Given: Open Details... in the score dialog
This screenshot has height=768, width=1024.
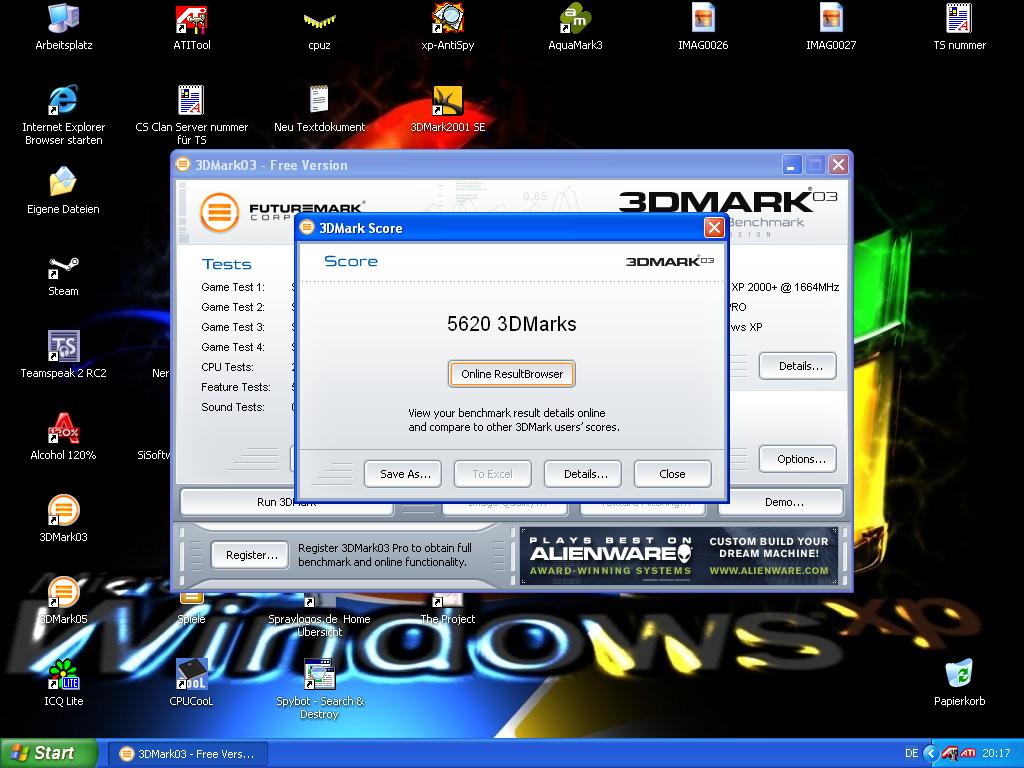Looking at the screenshot, I should [x=583, y=474].
